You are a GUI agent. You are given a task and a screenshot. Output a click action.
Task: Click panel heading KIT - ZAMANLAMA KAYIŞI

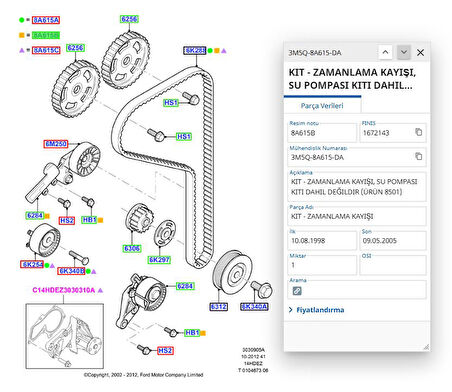pos(352,79)
